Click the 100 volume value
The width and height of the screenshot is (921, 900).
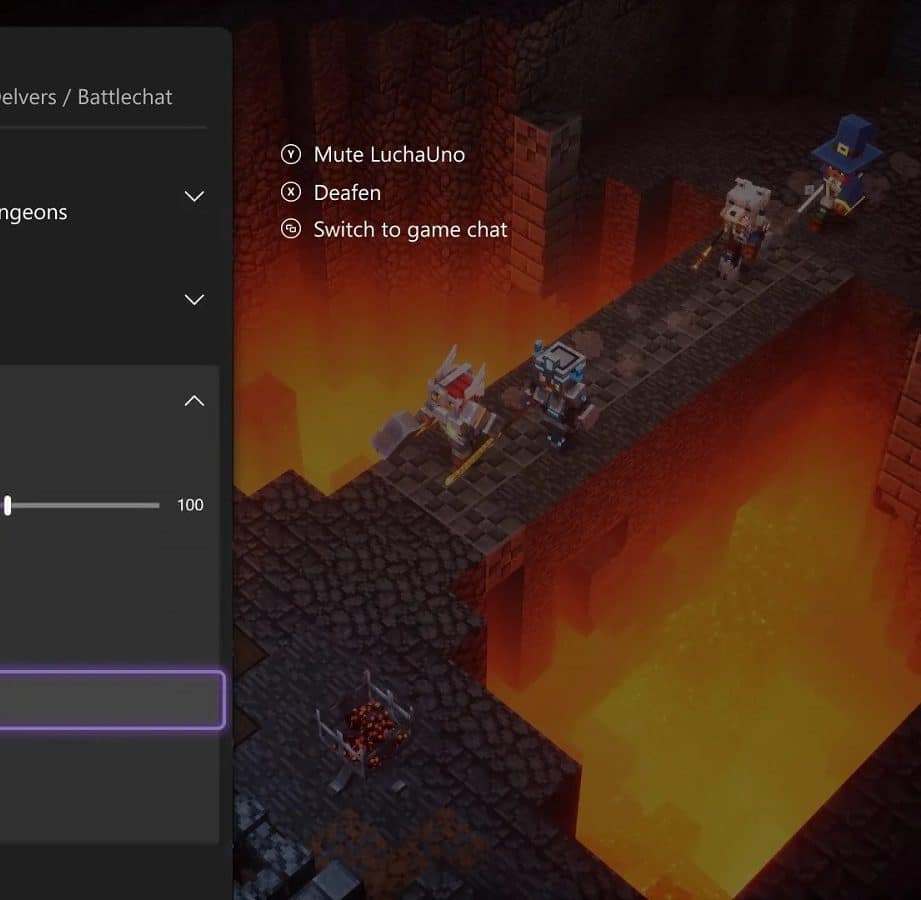[x=190, y=505]
